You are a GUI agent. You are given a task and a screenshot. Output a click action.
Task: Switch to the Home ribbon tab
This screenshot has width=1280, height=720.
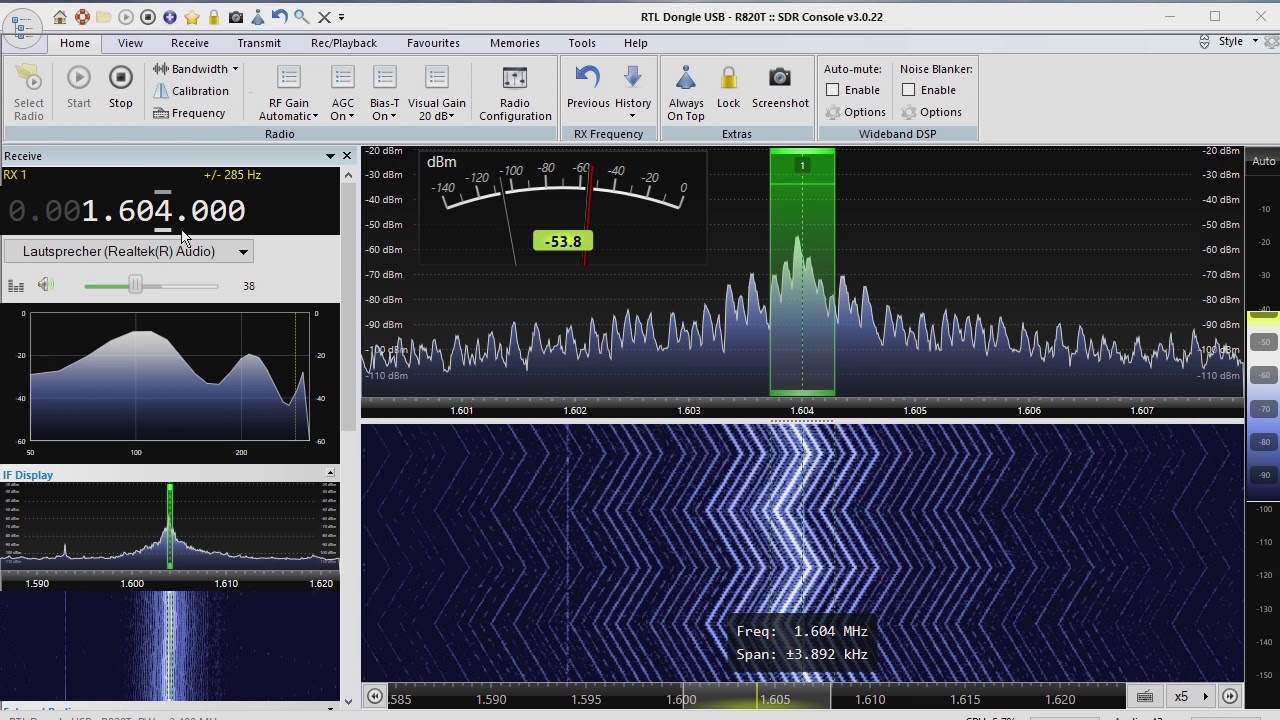[x=74, y=43]
